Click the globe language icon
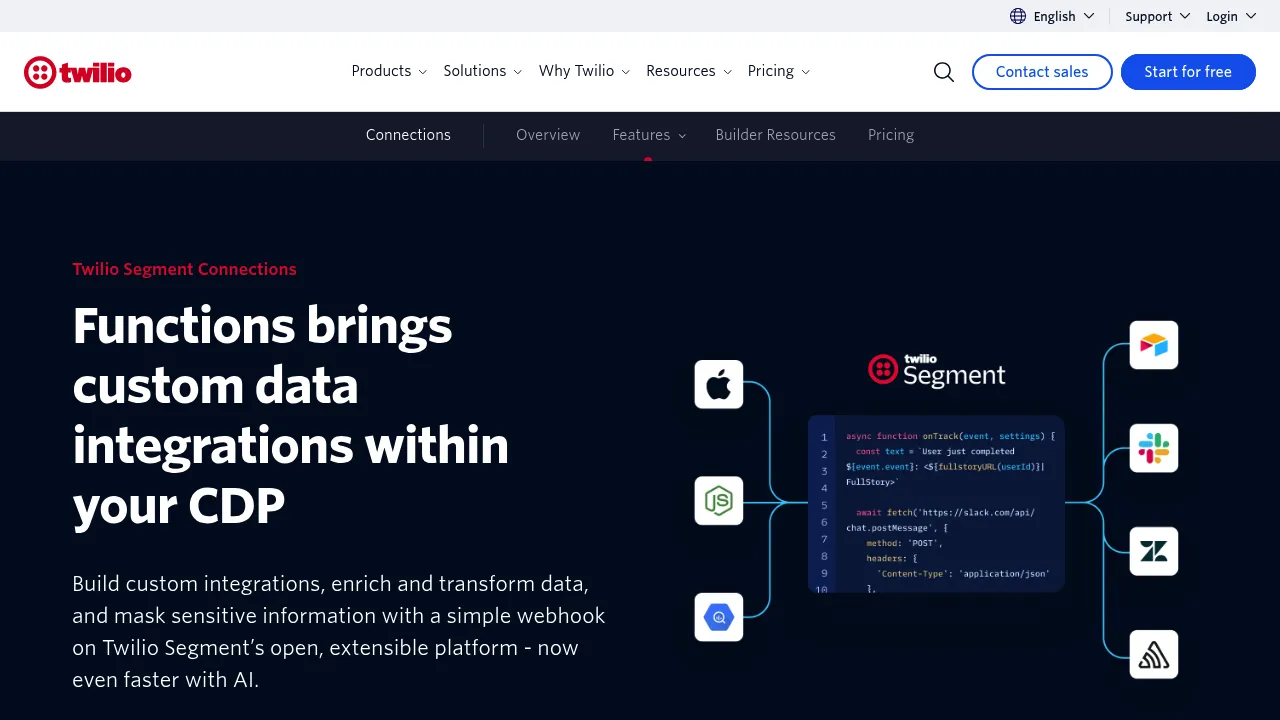The width and height of the screenshot is (1280, 720). tap(1018, 16)
